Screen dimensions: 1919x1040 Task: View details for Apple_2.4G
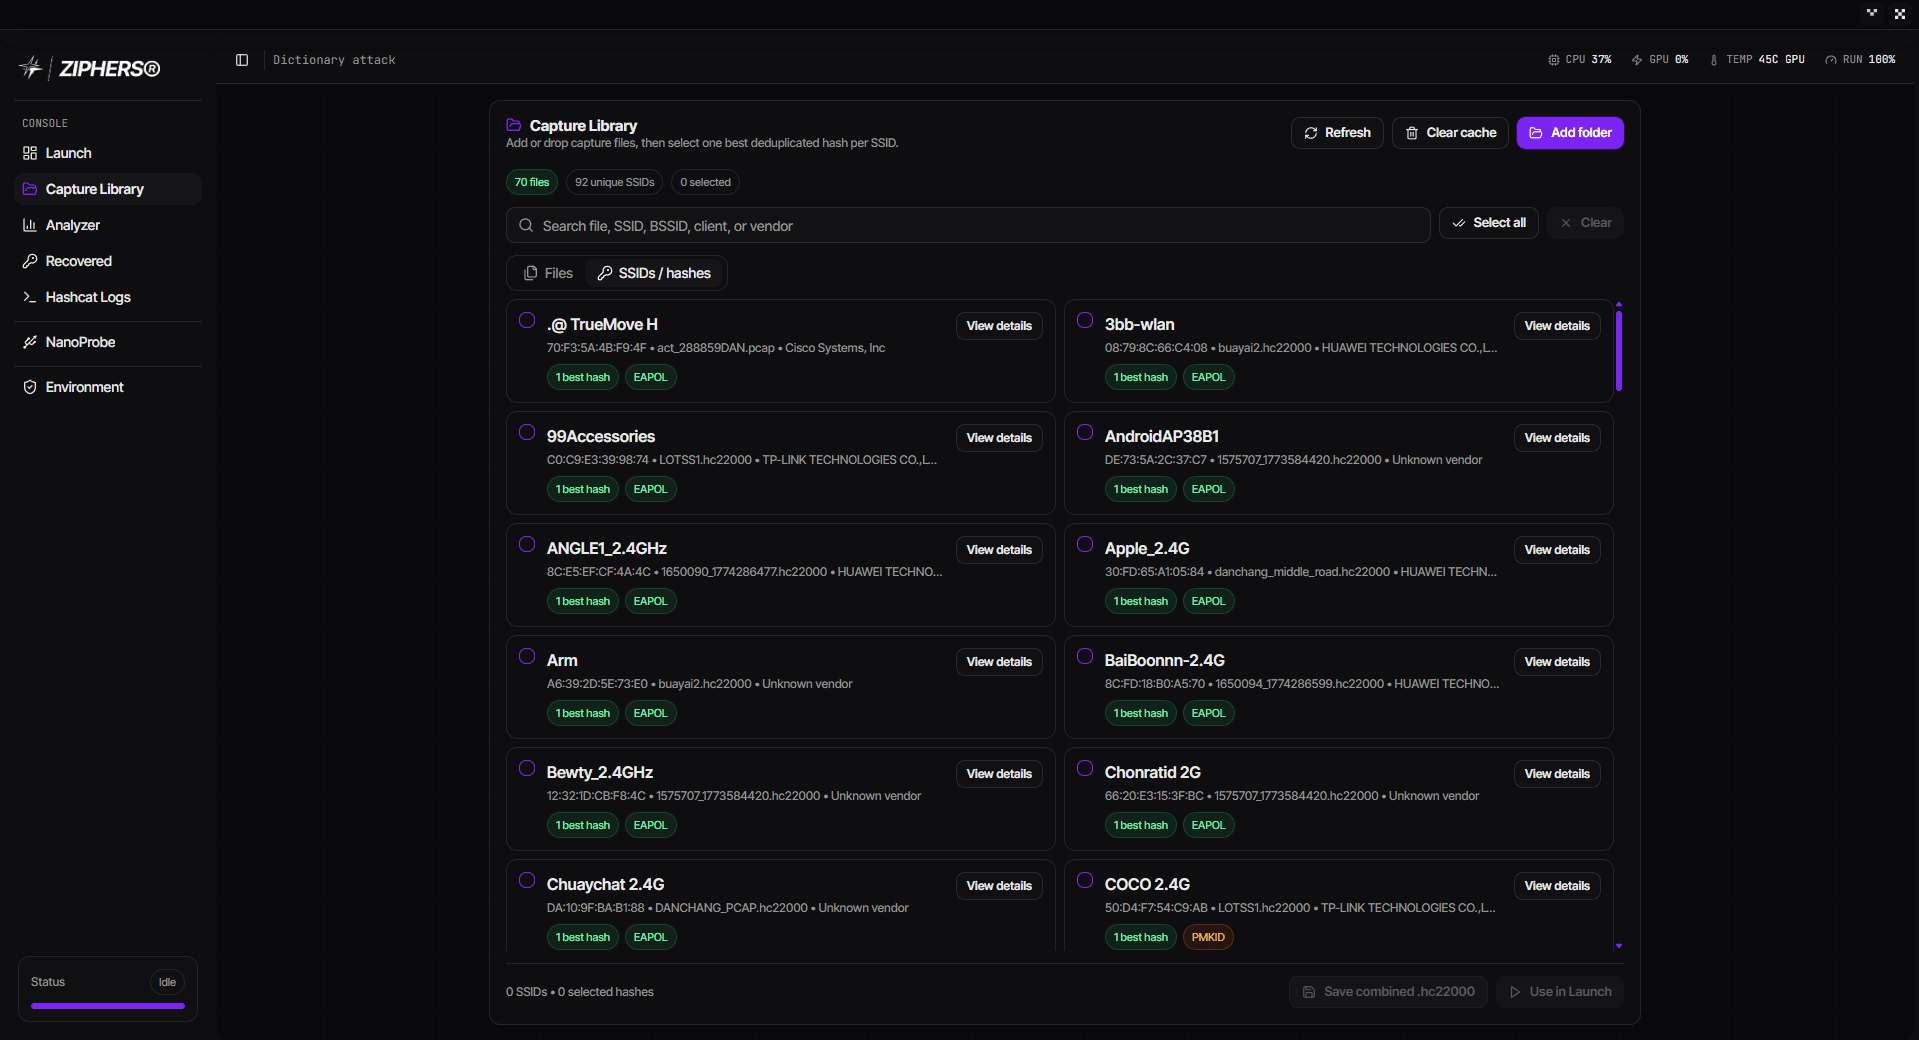coord(1557,550)
